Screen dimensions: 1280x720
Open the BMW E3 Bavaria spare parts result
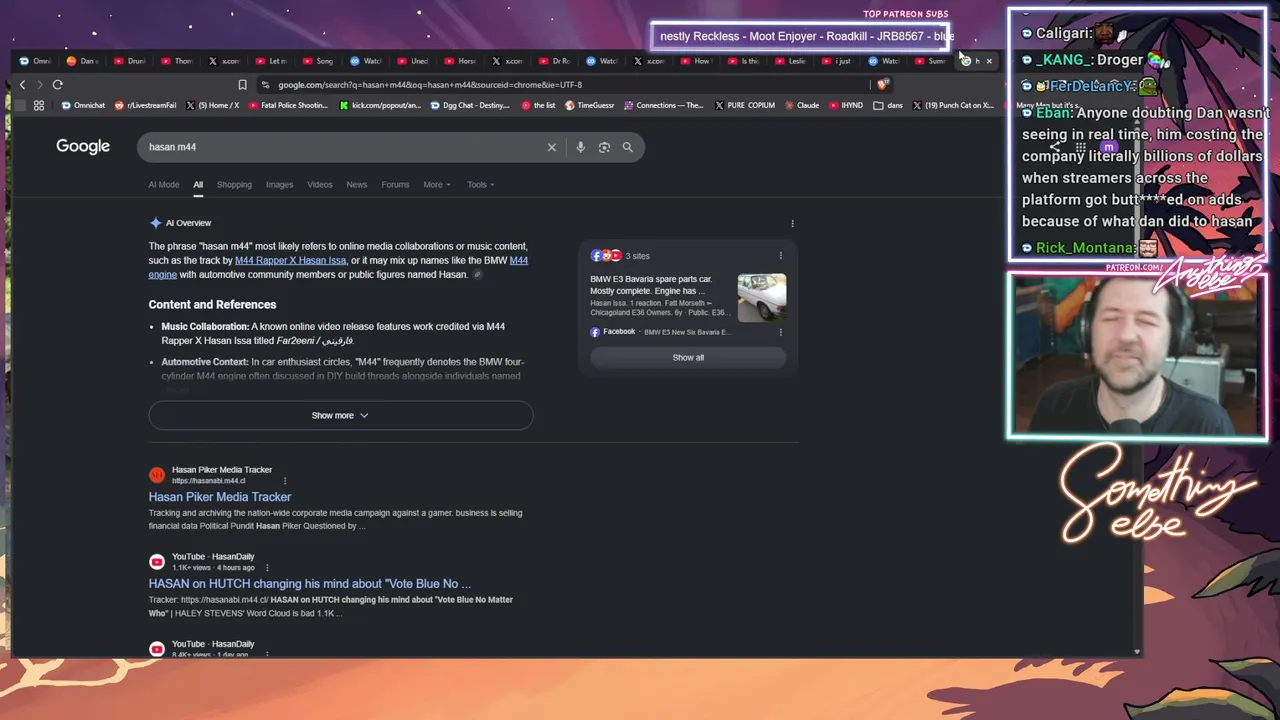(x=651, y=285)
